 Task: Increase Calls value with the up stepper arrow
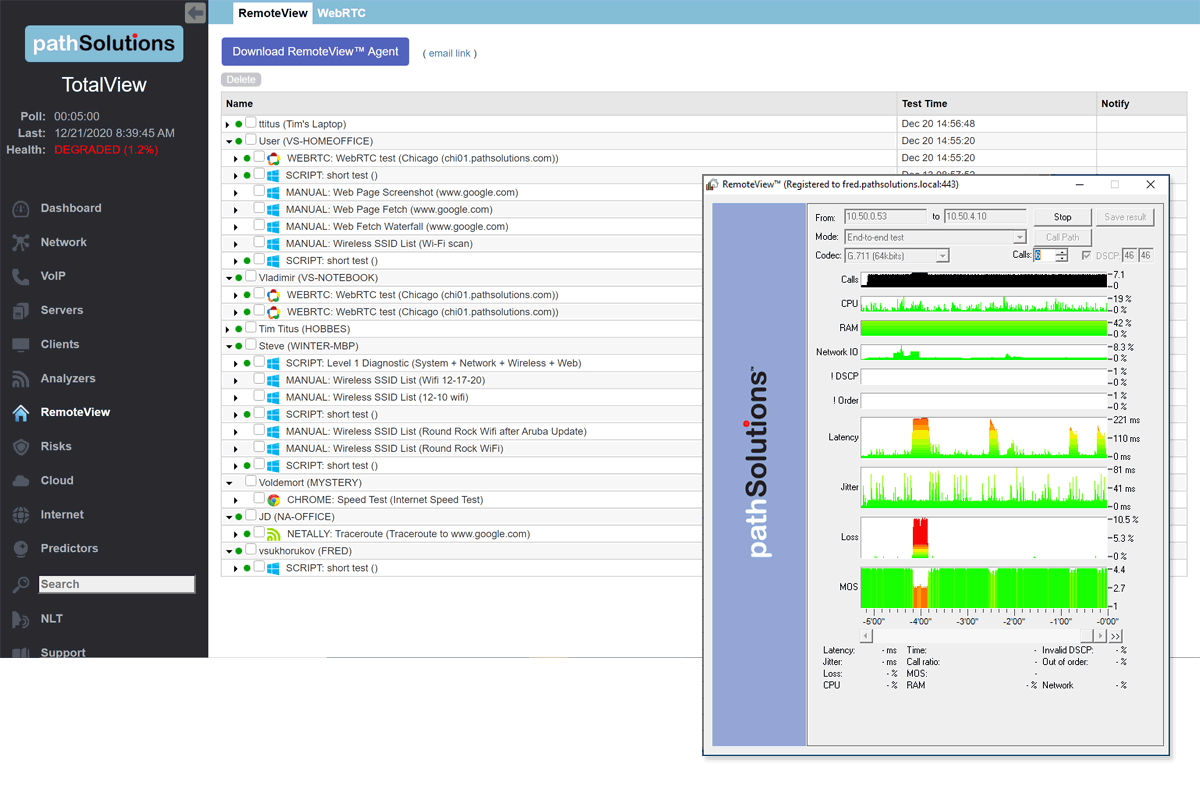(x=1060, y=250)
